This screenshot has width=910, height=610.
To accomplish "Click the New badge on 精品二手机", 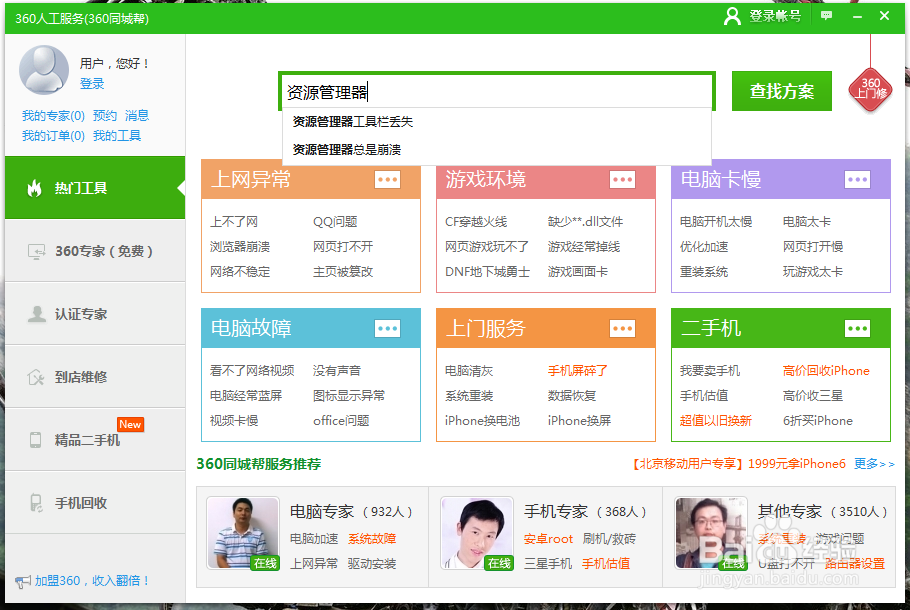I will click(130, 424).
